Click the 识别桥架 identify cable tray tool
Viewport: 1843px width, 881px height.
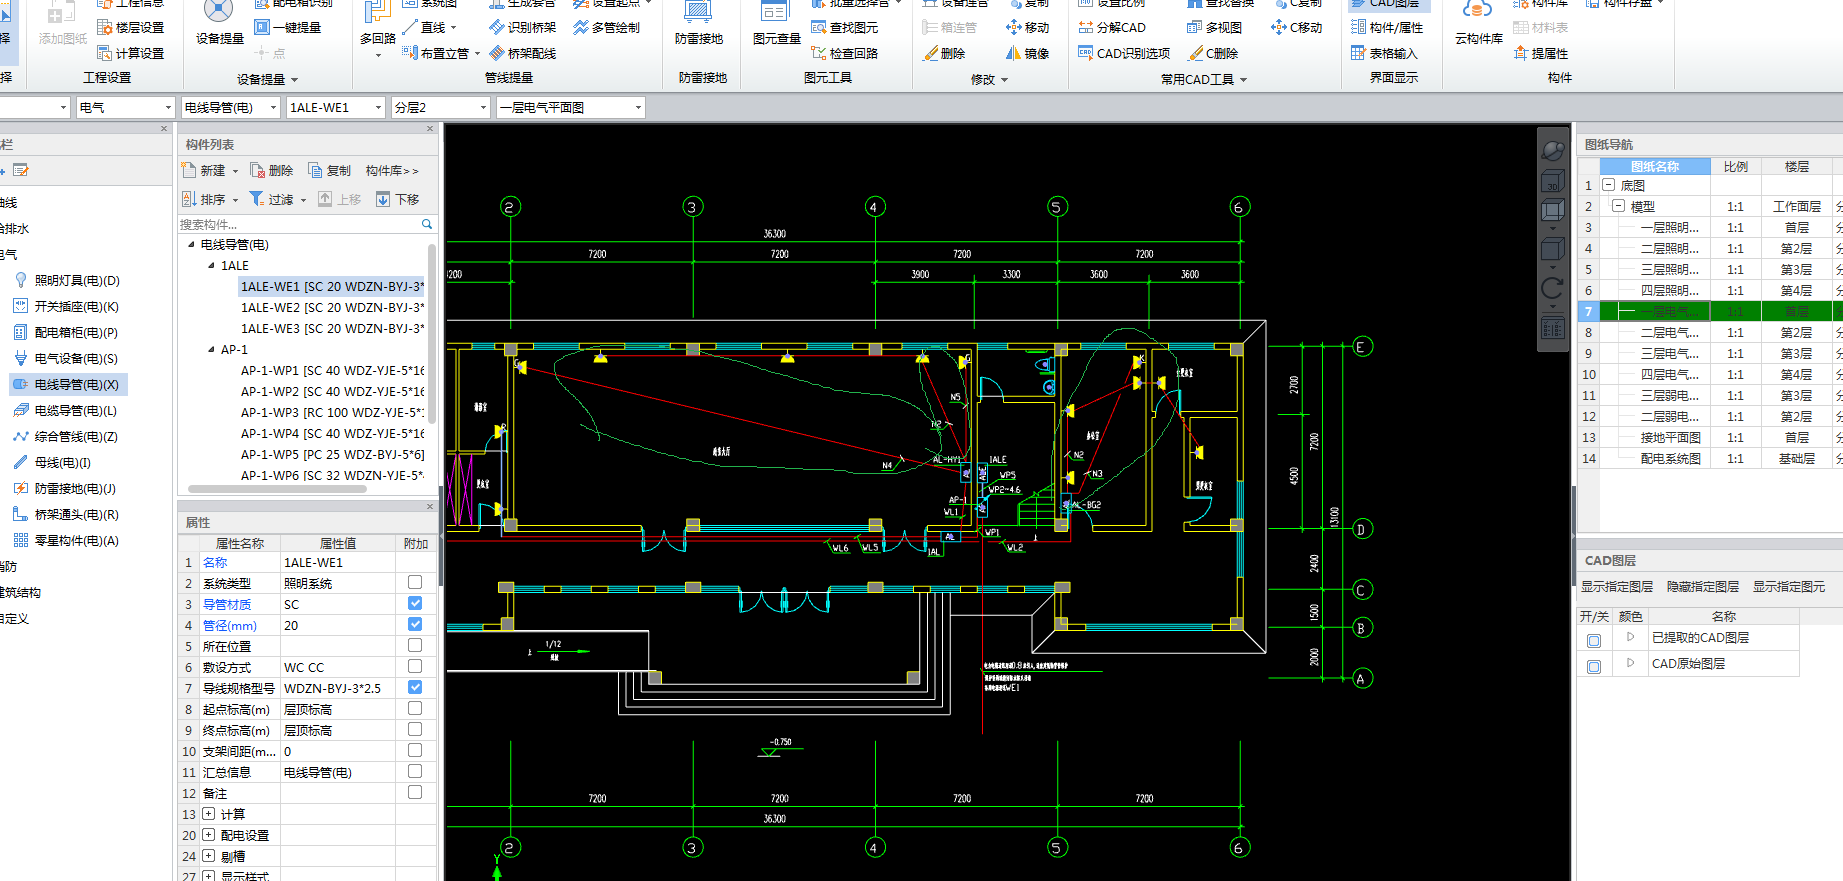tap(522, 27)
